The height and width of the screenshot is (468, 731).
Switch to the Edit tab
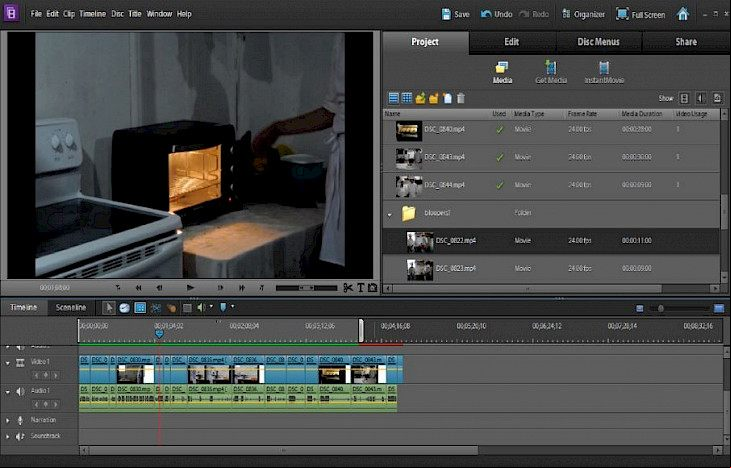(512, 42)
